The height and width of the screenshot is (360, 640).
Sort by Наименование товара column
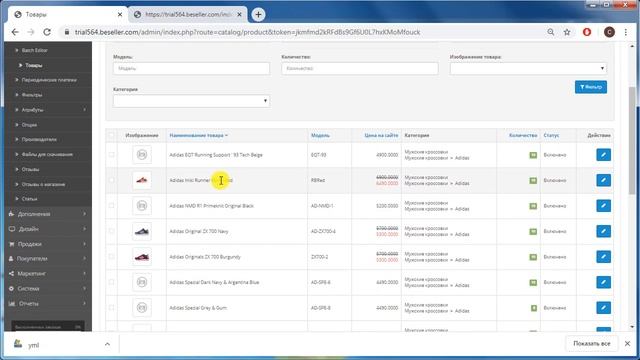click(x=198, y=136)
